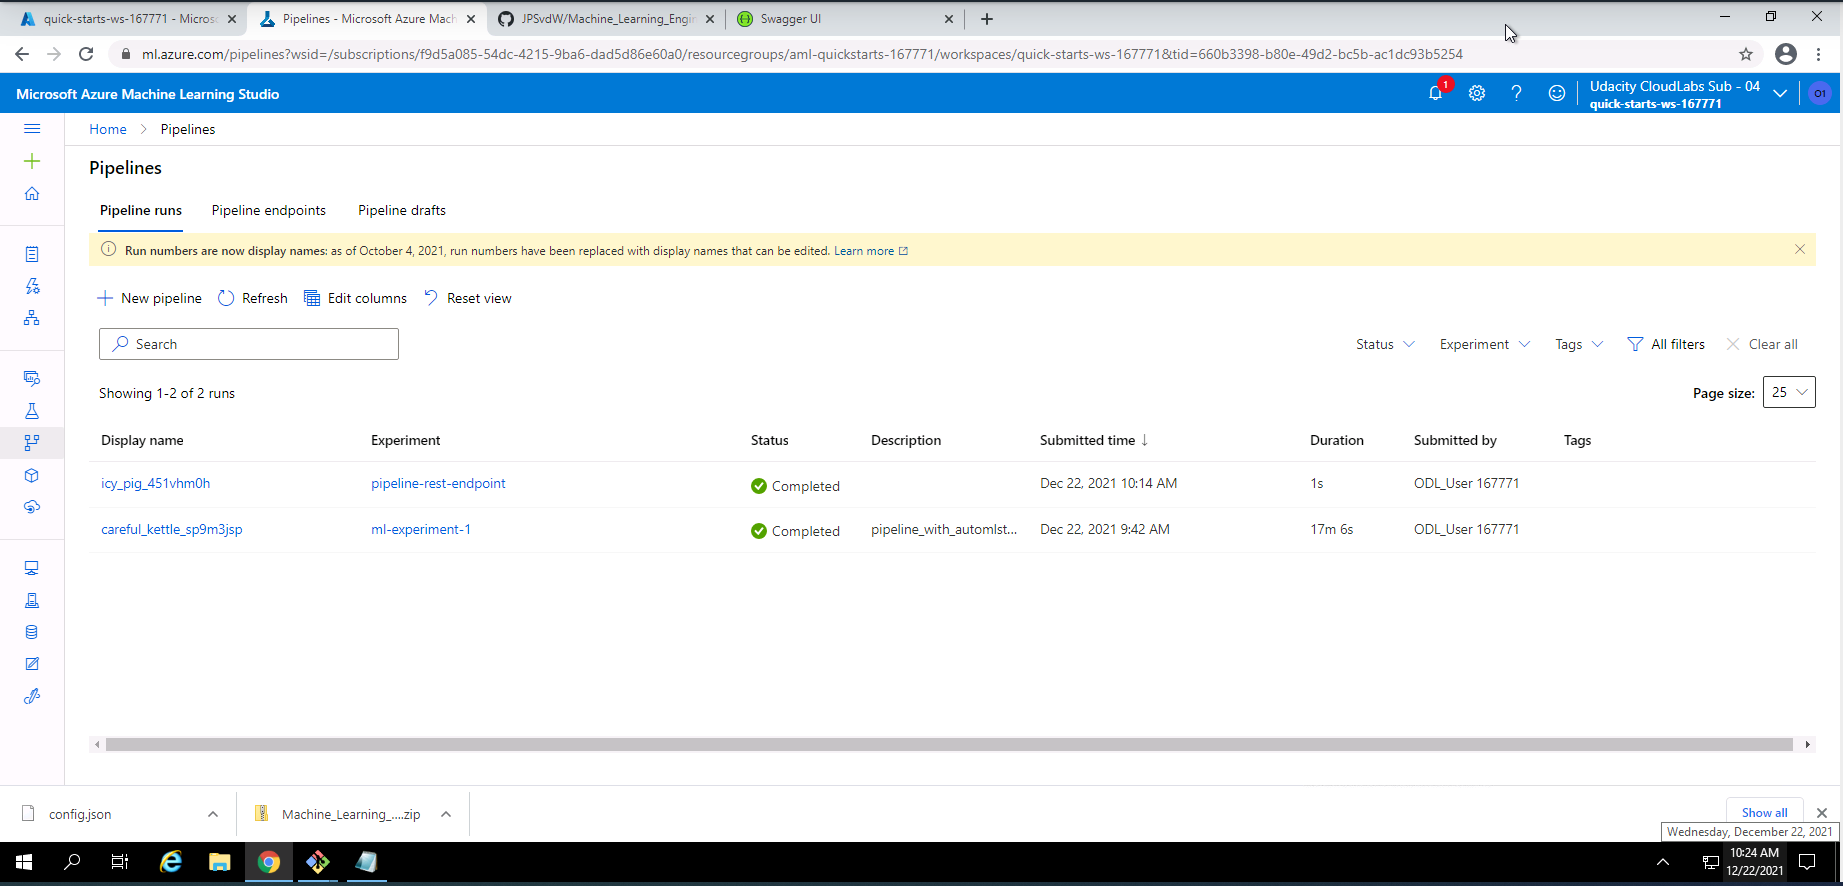Switch to Pipeline drafts tab
This screenshot has width=1843, height=886.
point(402,210)
